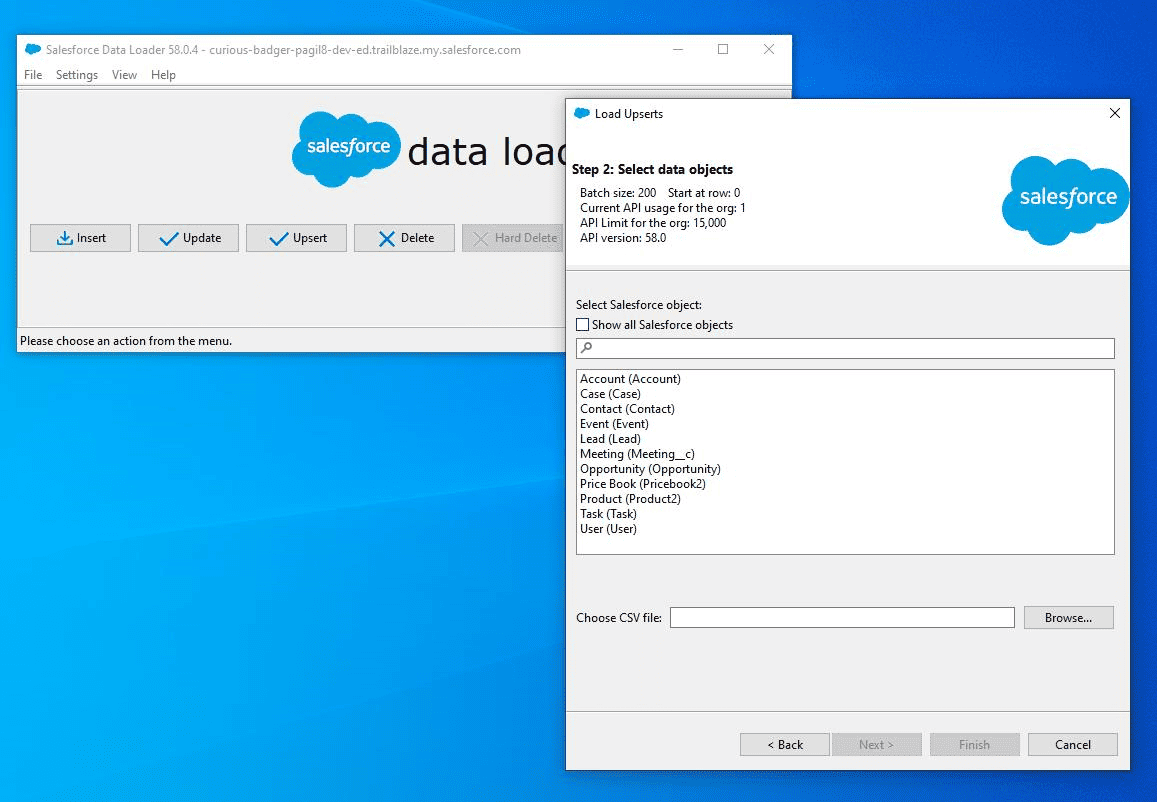Select Opportunity in the Salesforce object list
The image size is (1157, 802).
tap(649, 468)
